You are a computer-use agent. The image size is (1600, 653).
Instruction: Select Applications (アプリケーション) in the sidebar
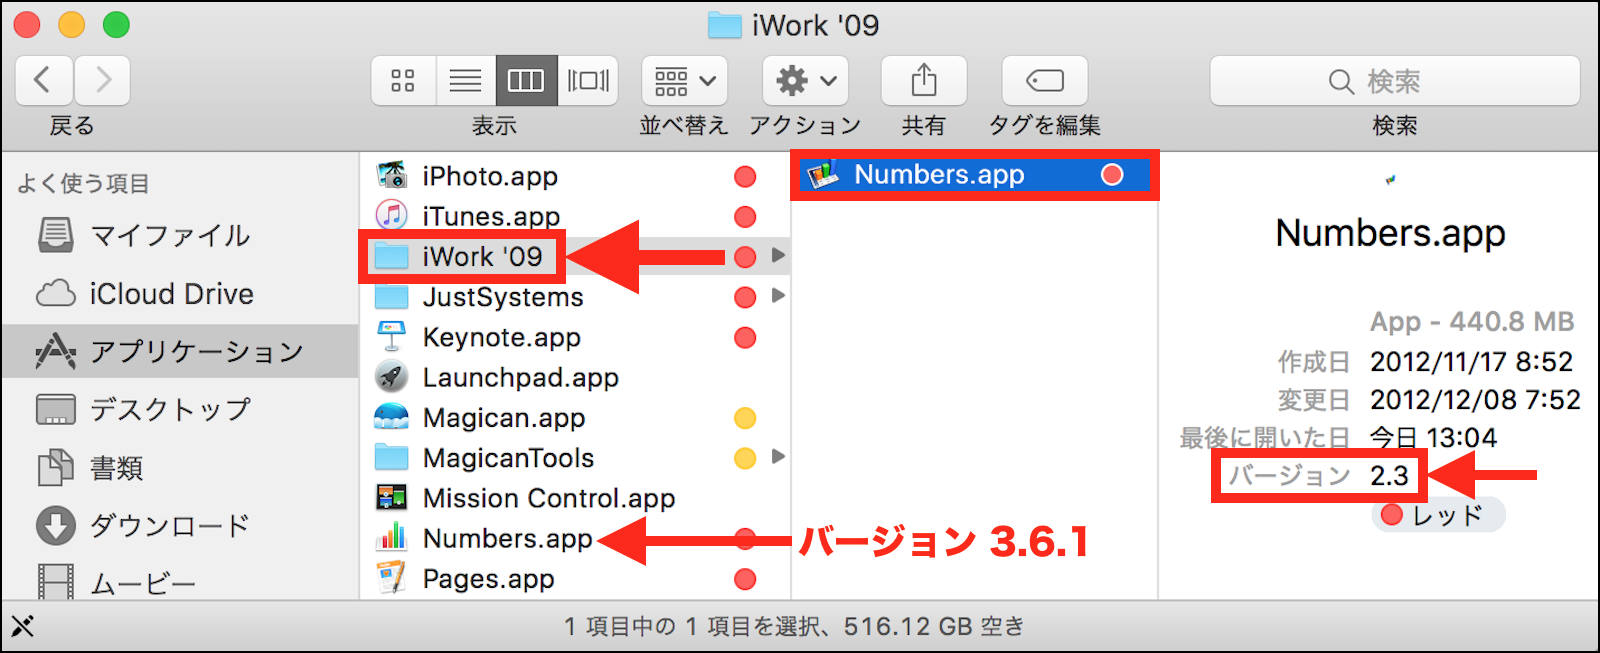(x=180, y=351)
